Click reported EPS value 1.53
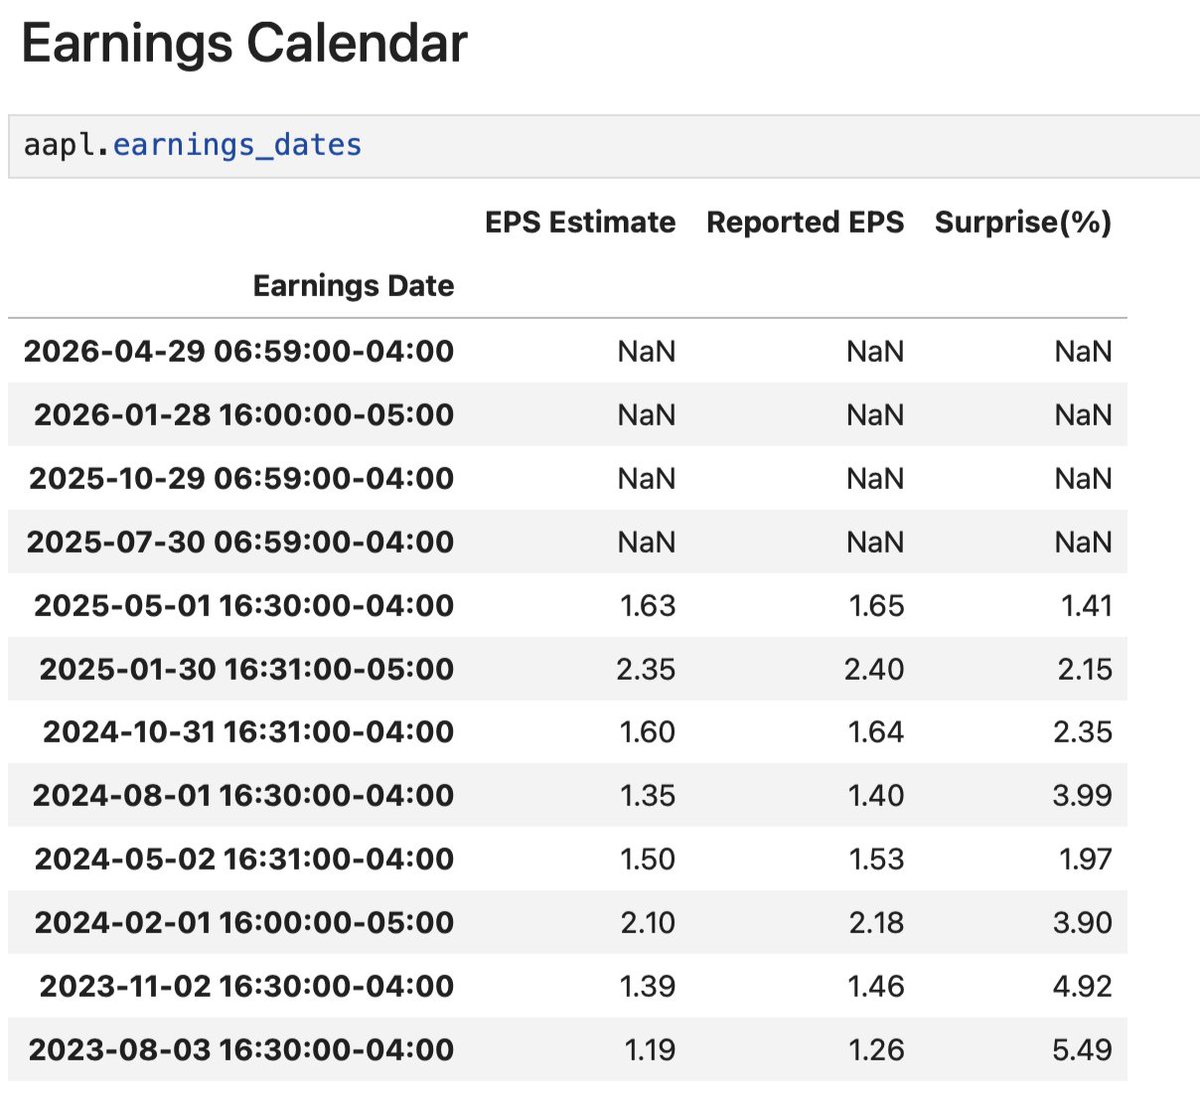This screenshot has width=1200, height=1113. (876, 859)
